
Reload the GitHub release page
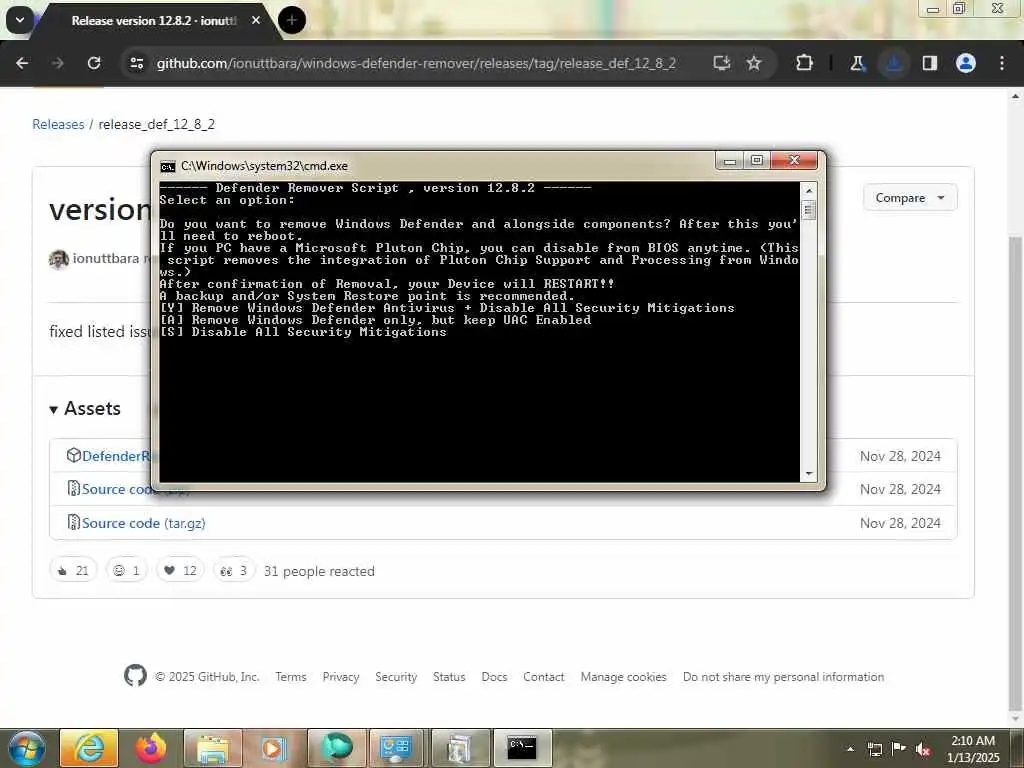click(x=94, y=63)
